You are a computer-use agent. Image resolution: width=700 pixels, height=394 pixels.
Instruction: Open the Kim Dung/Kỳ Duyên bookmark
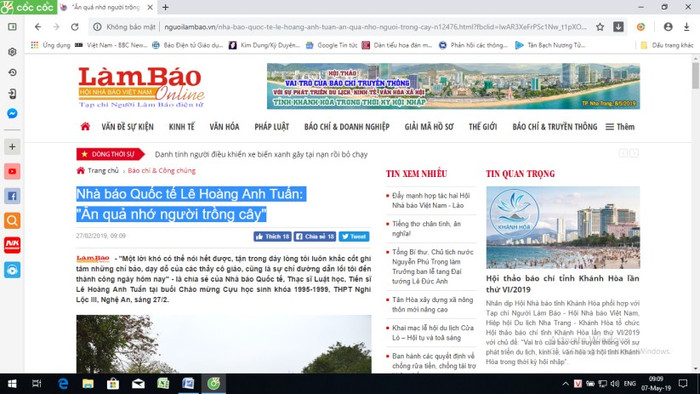(x=264, y=45)
